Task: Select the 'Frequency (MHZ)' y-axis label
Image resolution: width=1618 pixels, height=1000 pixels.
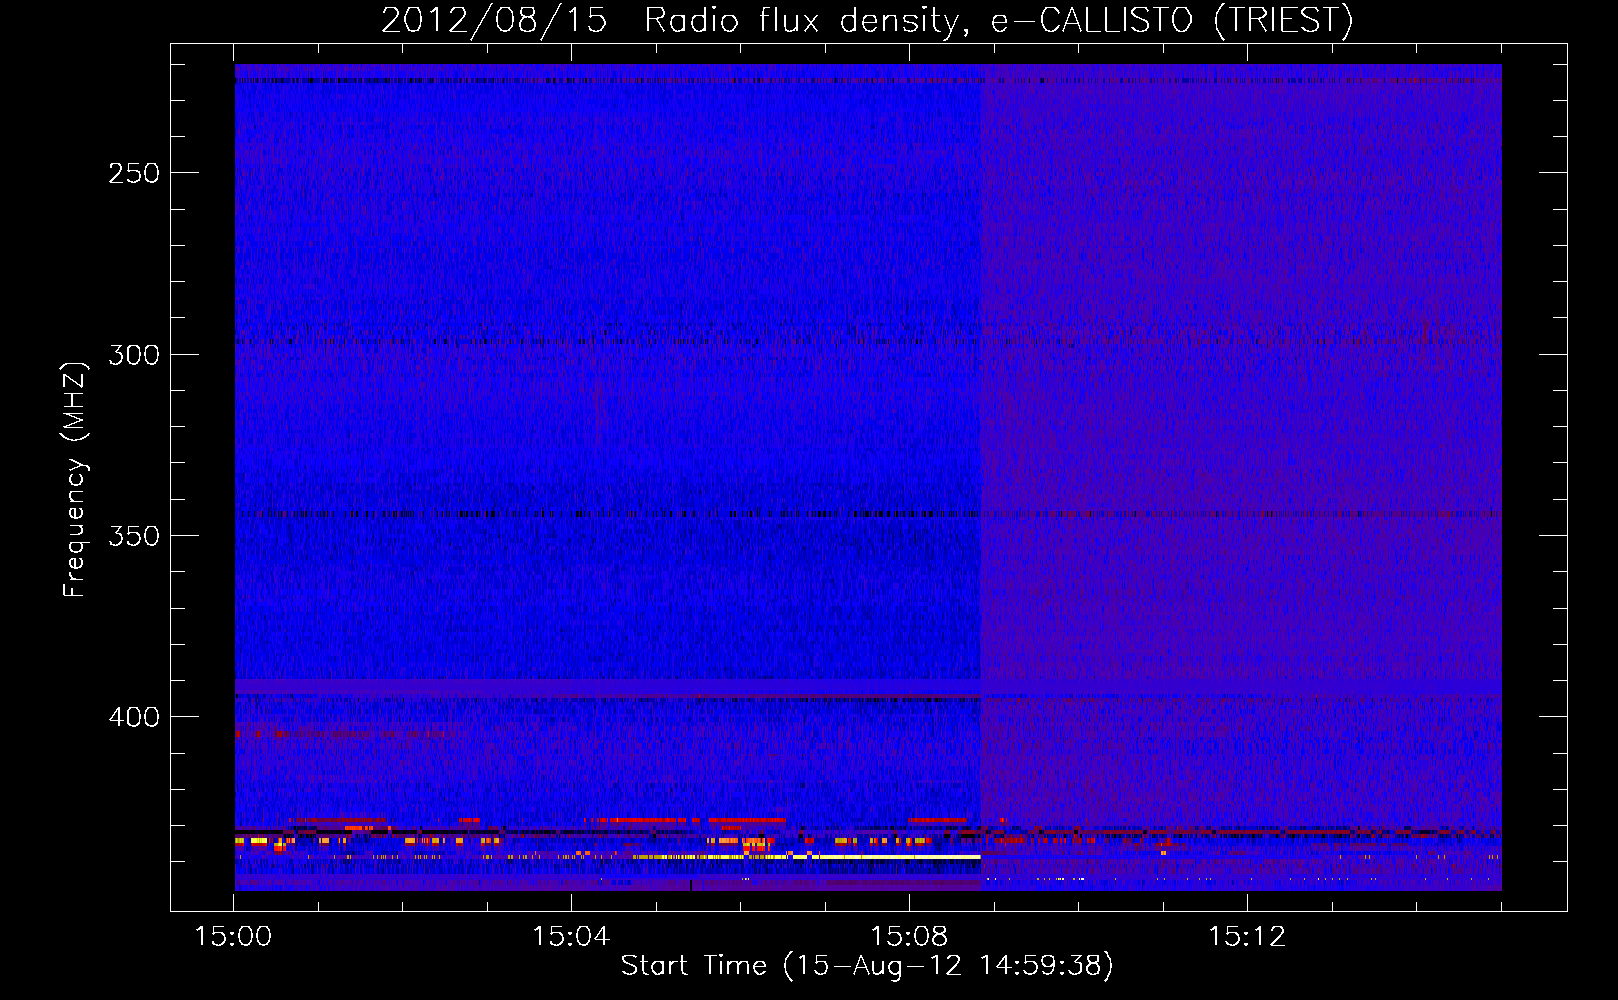Action: [x=75, y=479]
